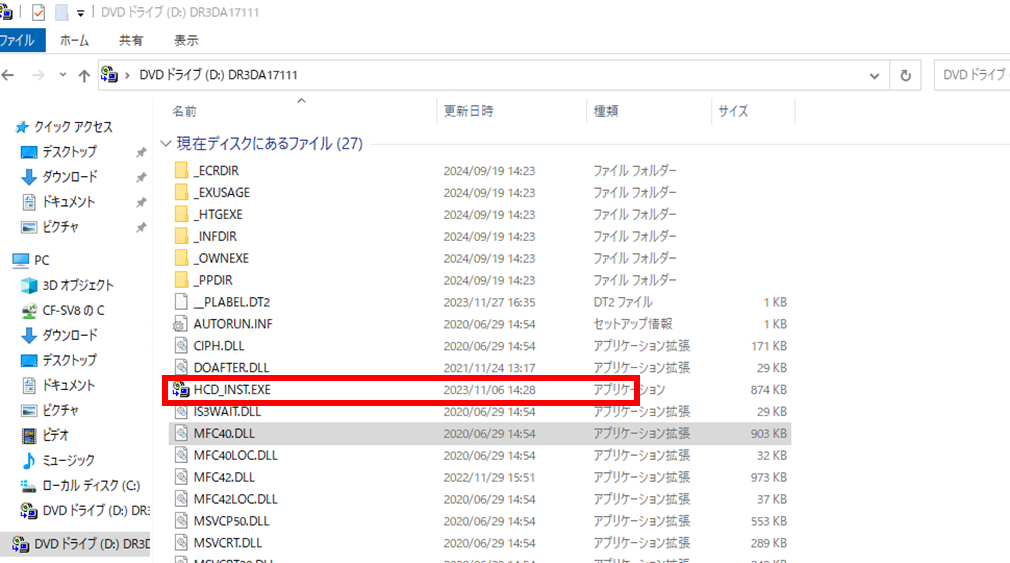
Task: Sort files by 更新日時 column header
Action: click(x=468, y=111)
